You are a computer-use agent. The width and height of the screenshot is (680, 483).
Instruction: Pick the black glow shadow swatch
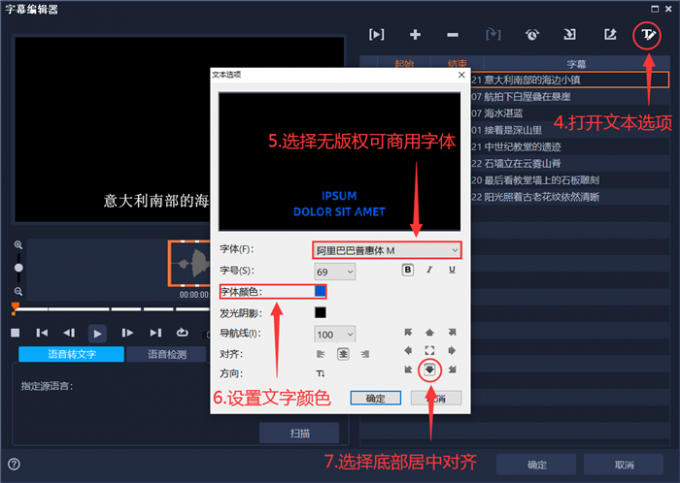pos(320,312)
